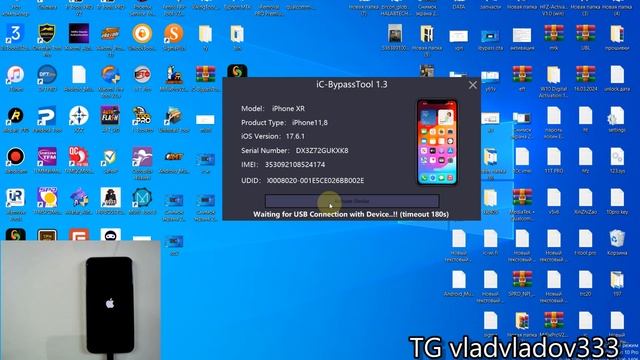Open the Auto Flash app icon
The width and height of the screenshot is (640, 360).
[x=110, y=116]
